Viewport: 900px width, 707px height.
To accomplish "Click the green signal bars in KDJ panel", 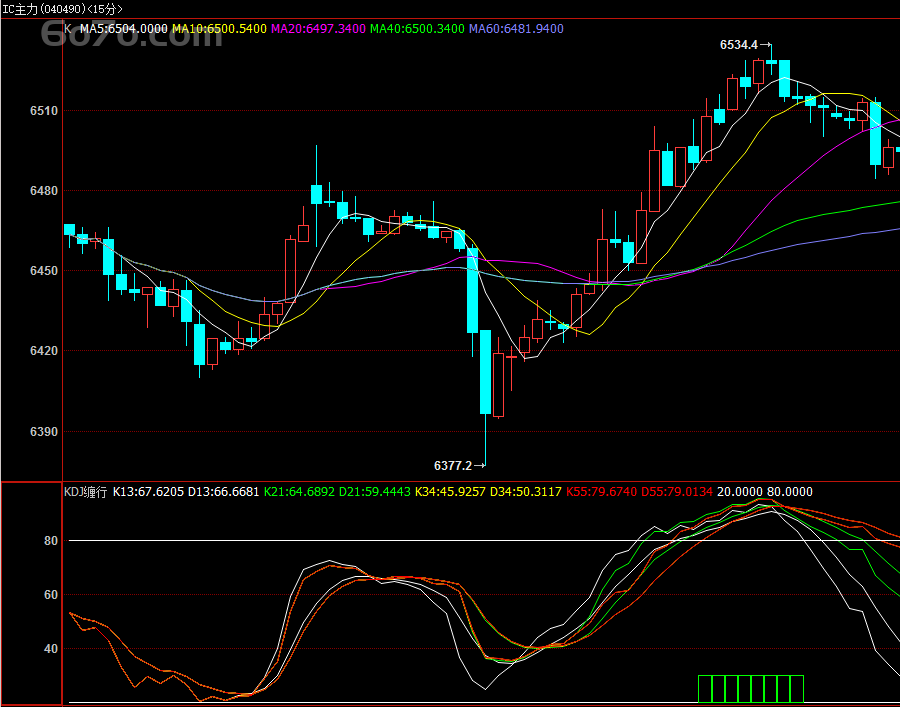I will (751, 689).
